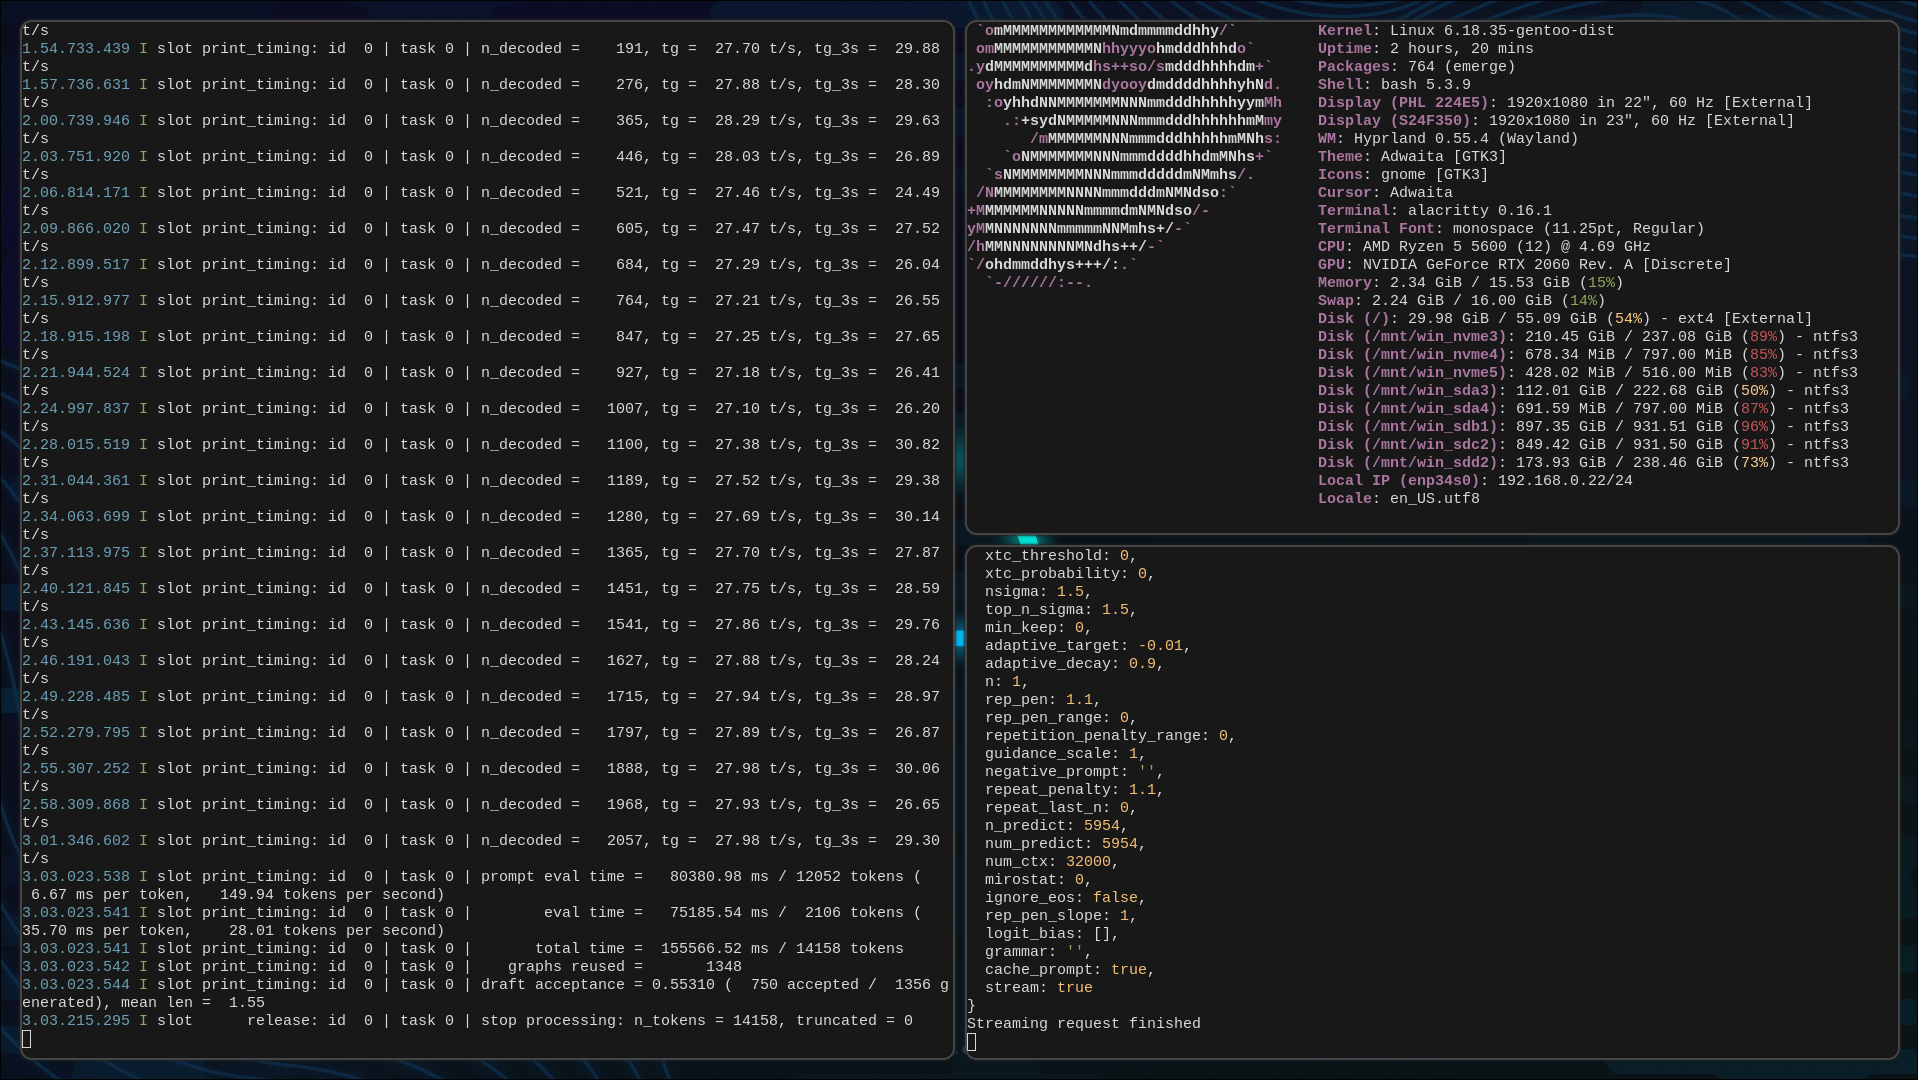This screenshot has height=1080, width=1918.
Task: Click the cursor block in left terminal
Action: (x=27, y=1039)
